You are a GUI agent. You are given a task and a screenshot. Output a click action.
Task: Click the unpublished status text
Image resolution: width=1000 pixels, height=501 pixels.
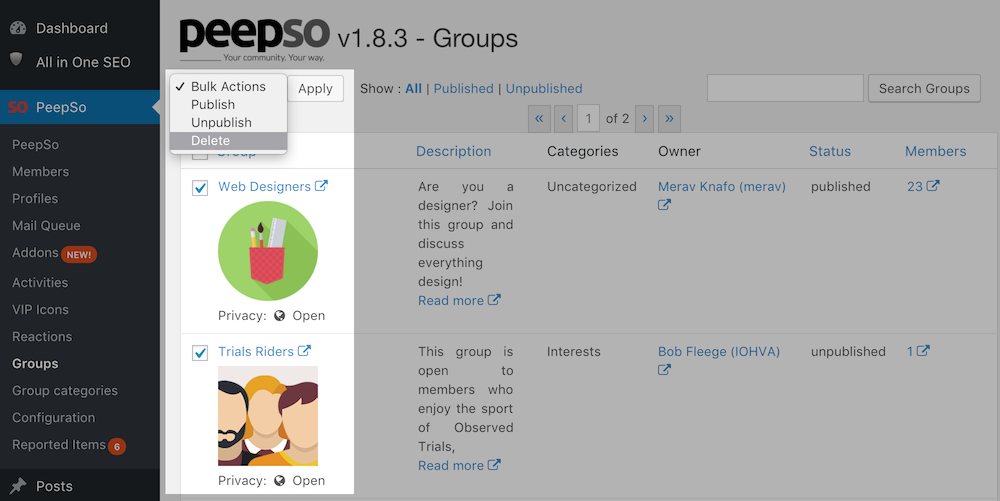(848, 351)
